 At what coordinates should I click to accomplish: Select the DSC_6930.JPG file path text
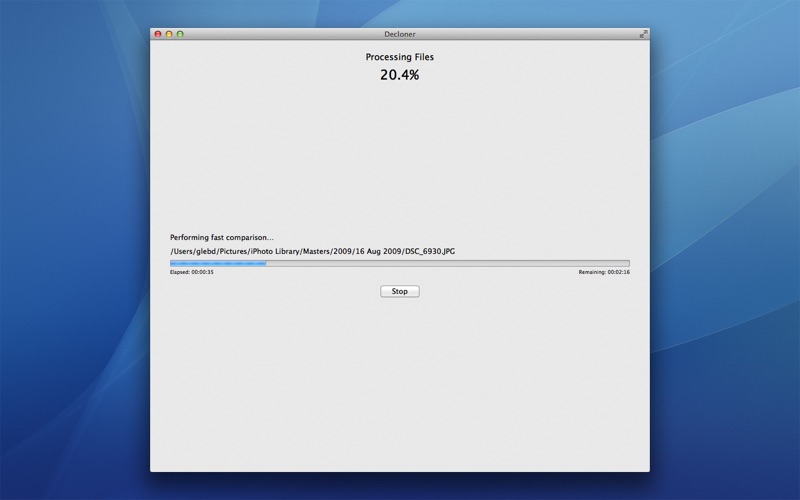point(312,251)
